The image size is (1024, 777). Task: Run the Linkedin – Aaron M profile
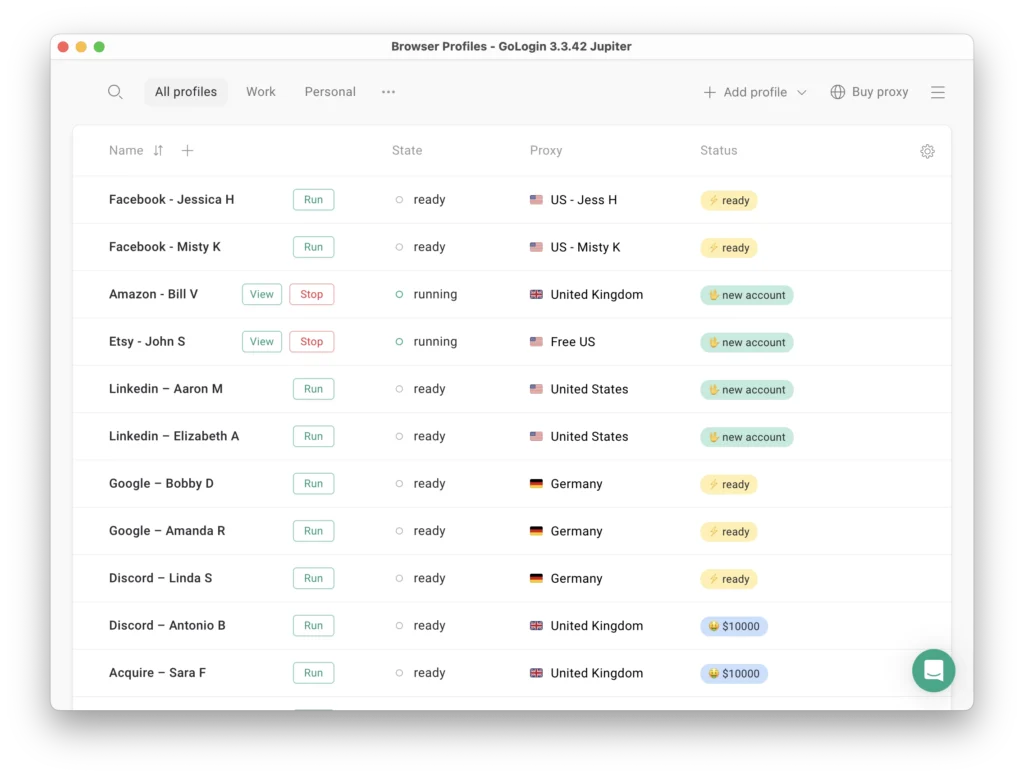(x=313, y=389)
